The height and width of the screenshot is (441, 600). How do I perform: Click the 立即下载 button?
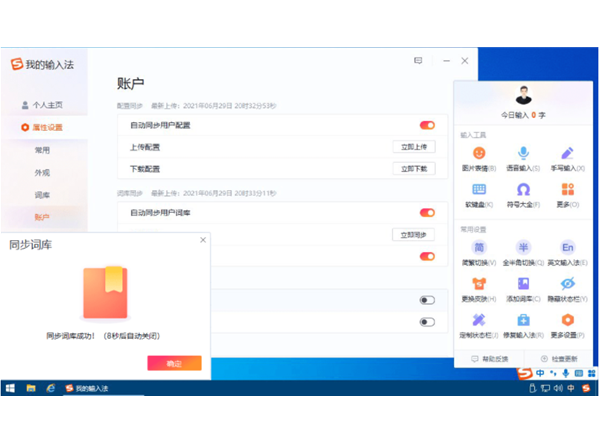coord(414,168)
